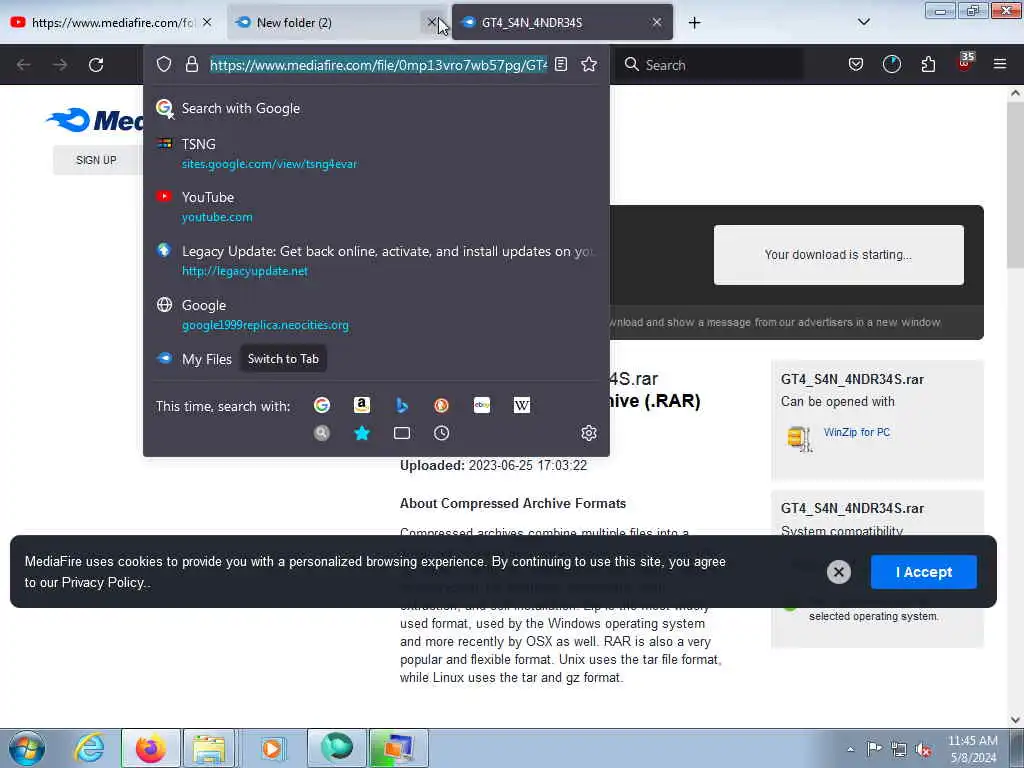
Task: Click the green round taskbar app icon
Action: [x=336, y=748]
